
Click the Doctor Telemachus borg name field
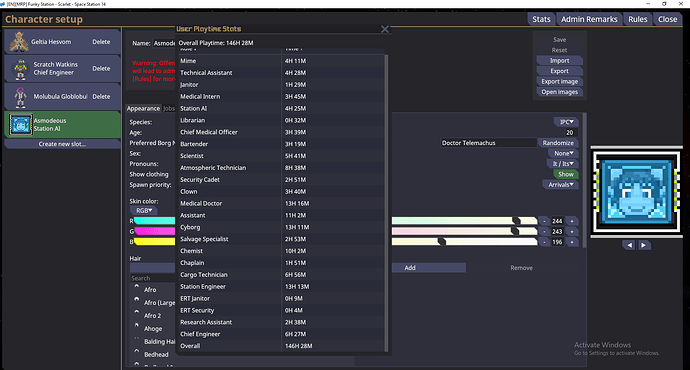pyautogui.click(x=488, y=143)
